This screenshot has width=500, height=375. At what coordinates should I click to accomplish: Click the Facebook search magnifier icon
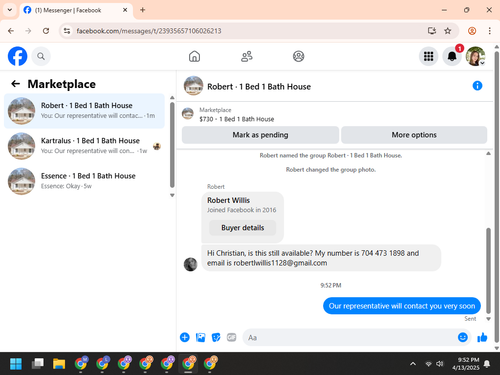pyautogui.click(x=41, y=56)
